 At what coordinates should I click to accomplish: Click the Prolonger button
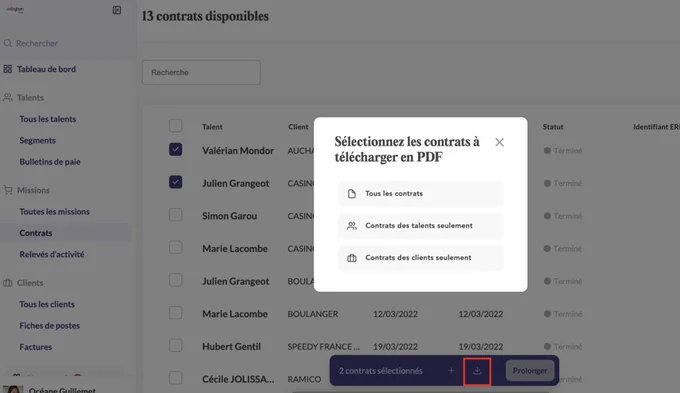[530, 371]
